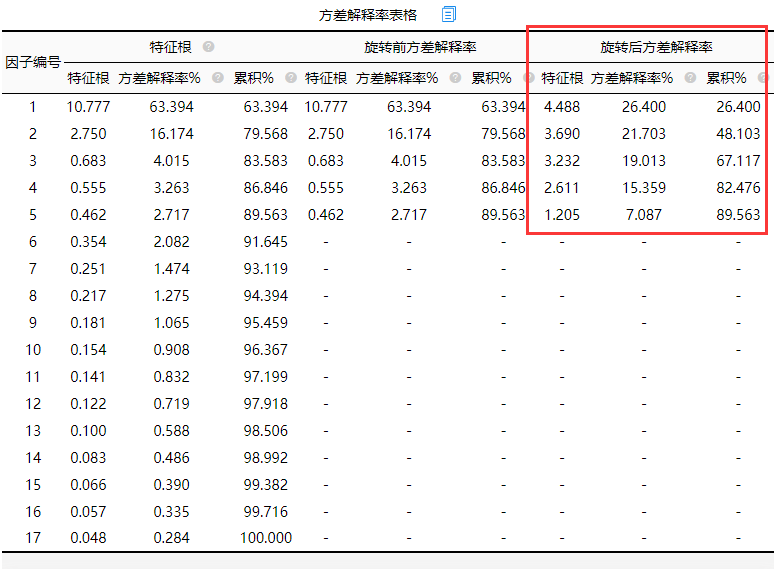774x569 pixels.
Task: Click the value 16.174 in first 方差解释率% column
Action: coord(171,134)
